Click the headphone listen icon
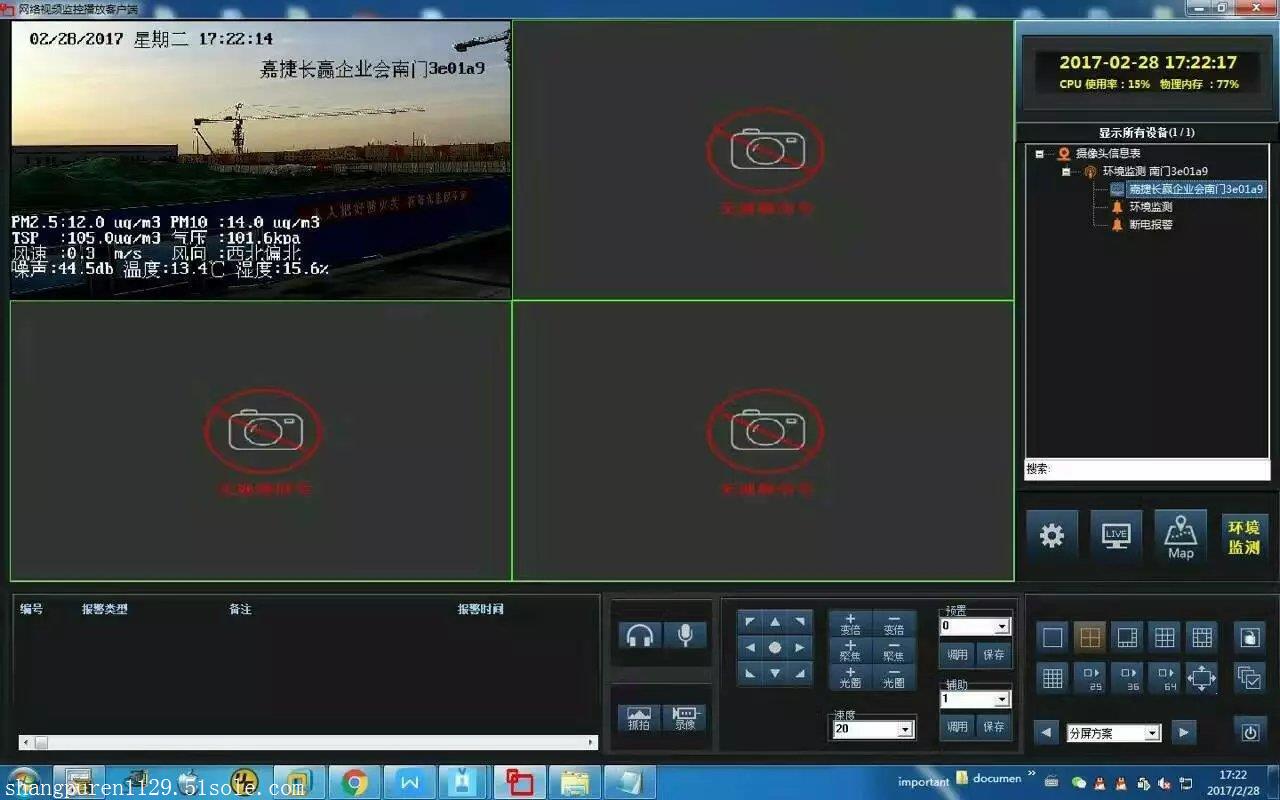Image resolution: width=1280 pixels, height=800 pixels. click(x=640, y=636)
